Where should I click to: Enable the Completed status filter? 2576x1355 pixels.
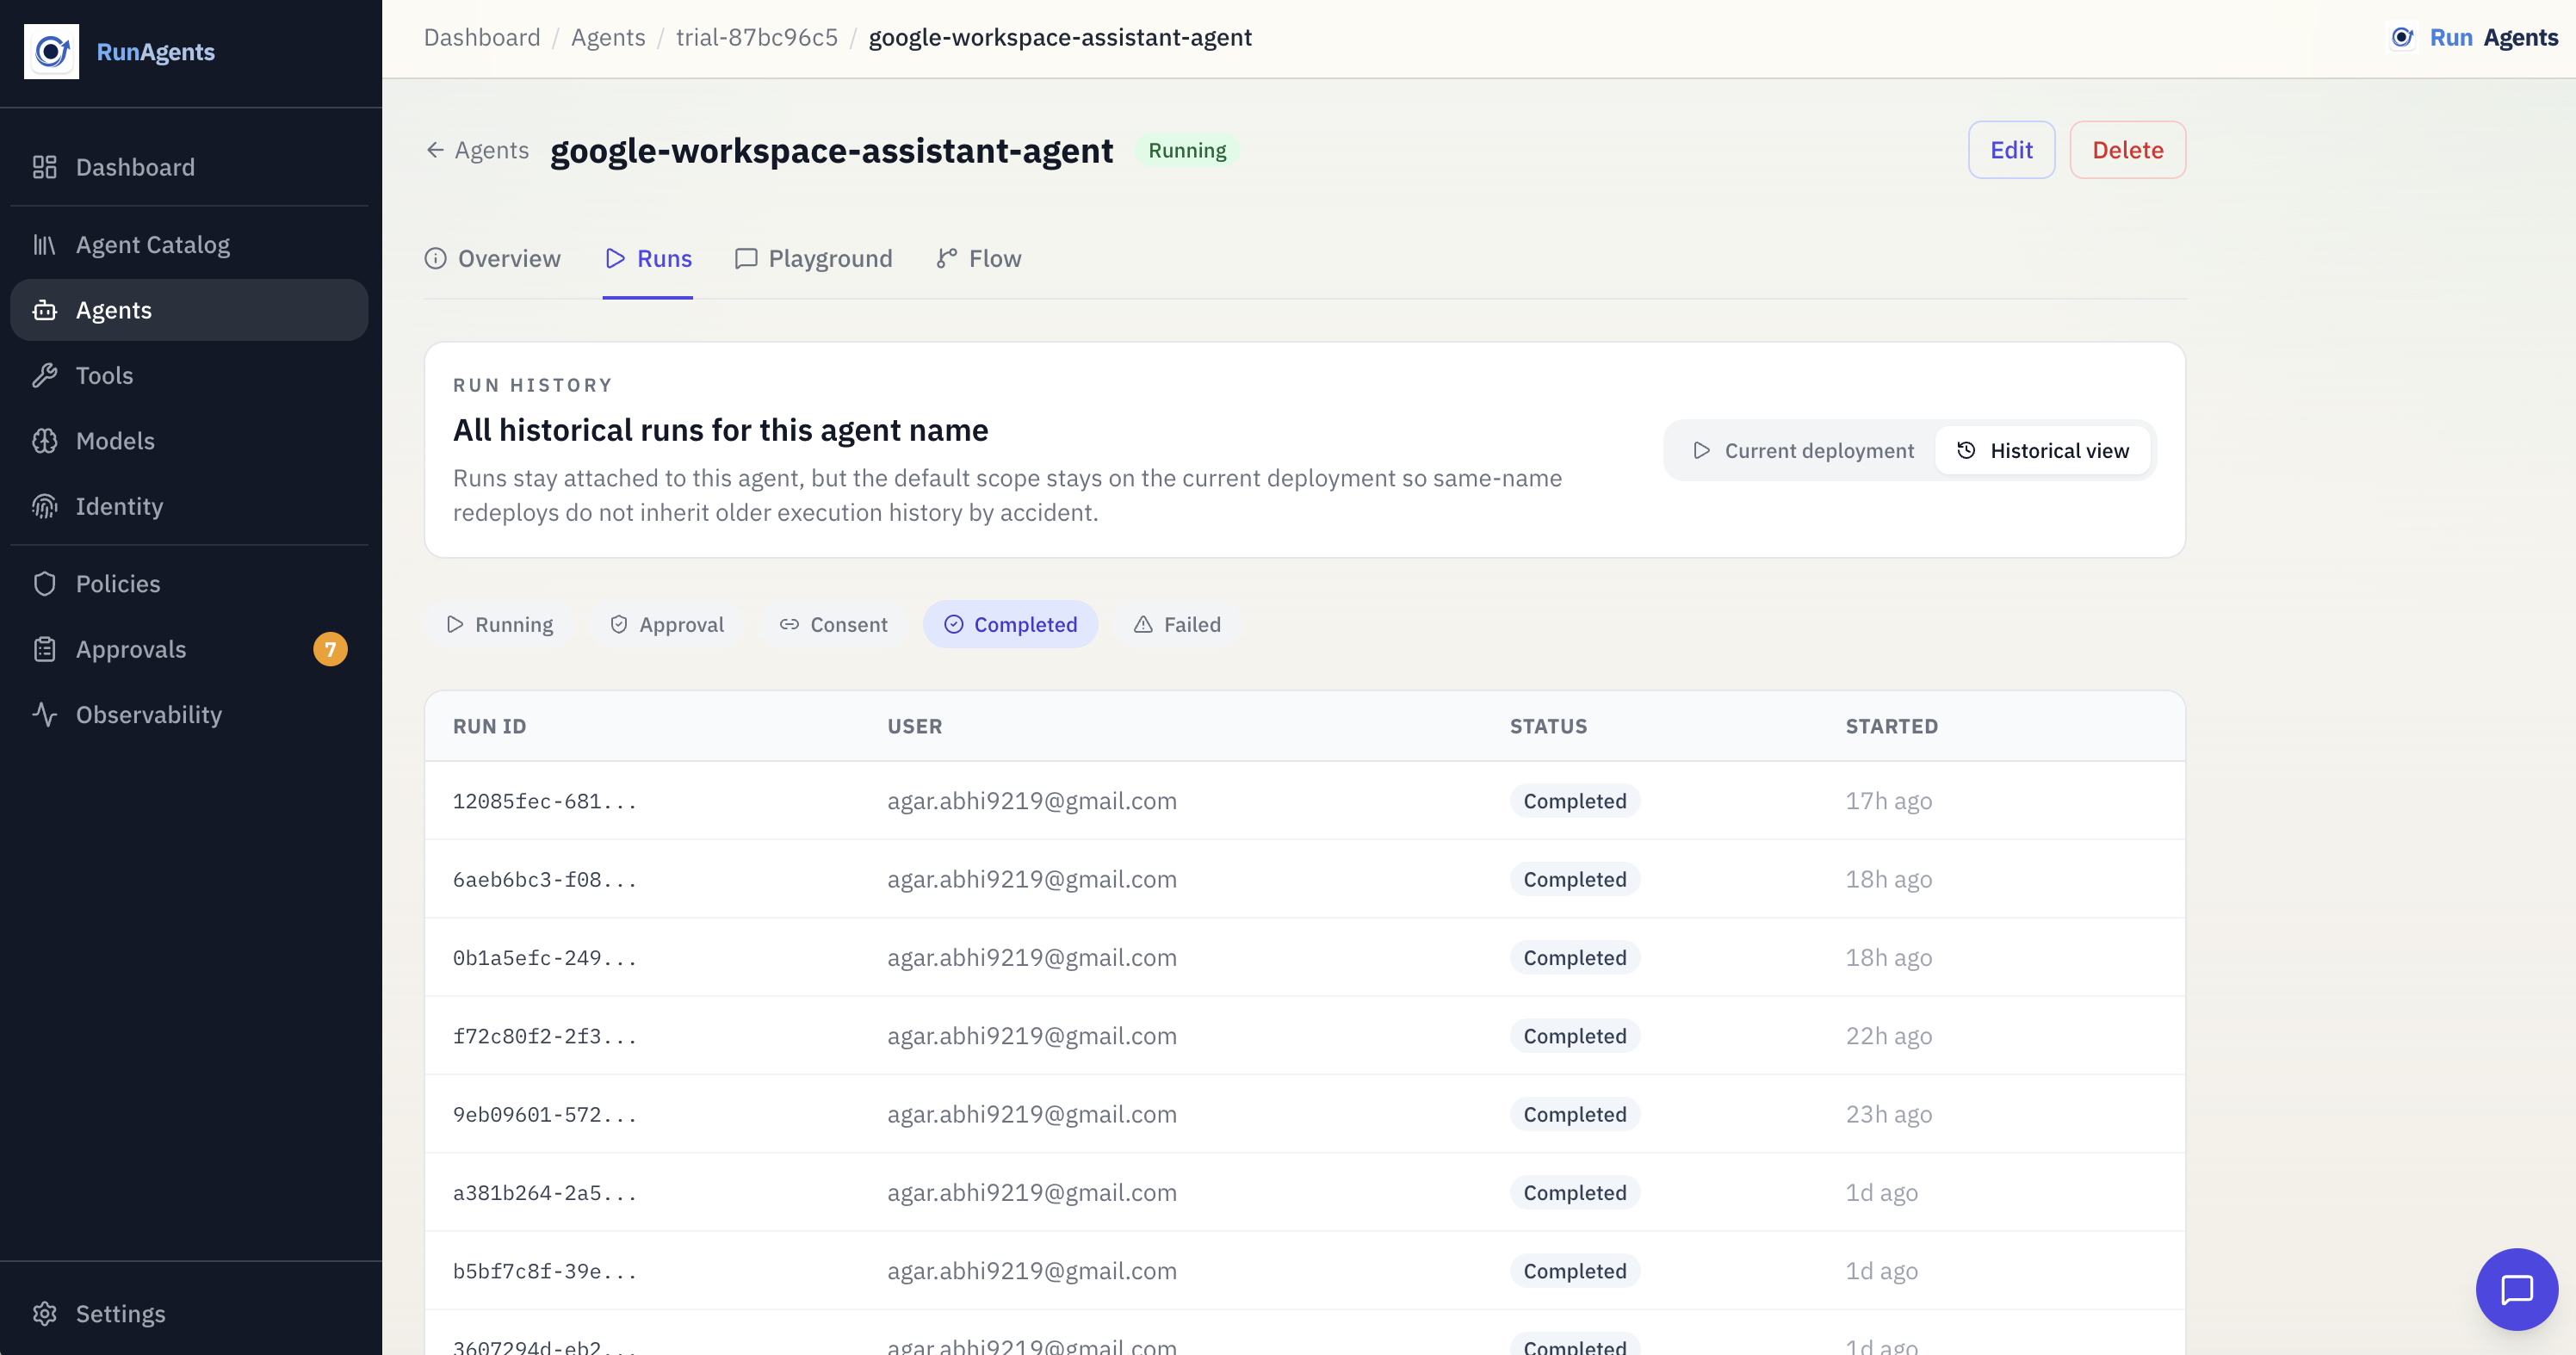click(x=1010, y=623)
